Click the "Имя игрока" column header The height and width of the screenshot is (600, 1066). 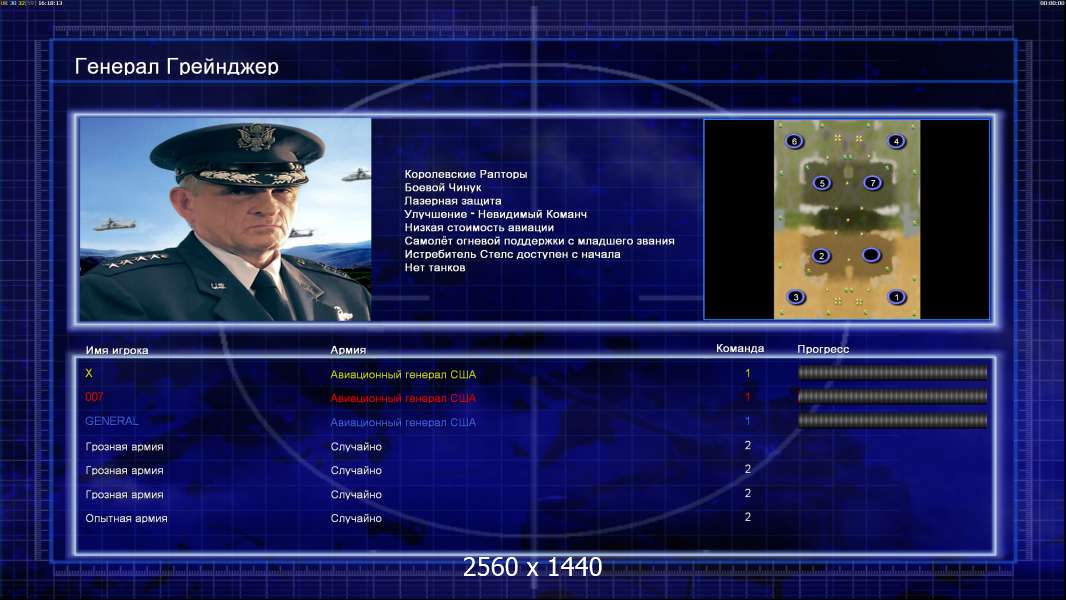coord(117,351)
